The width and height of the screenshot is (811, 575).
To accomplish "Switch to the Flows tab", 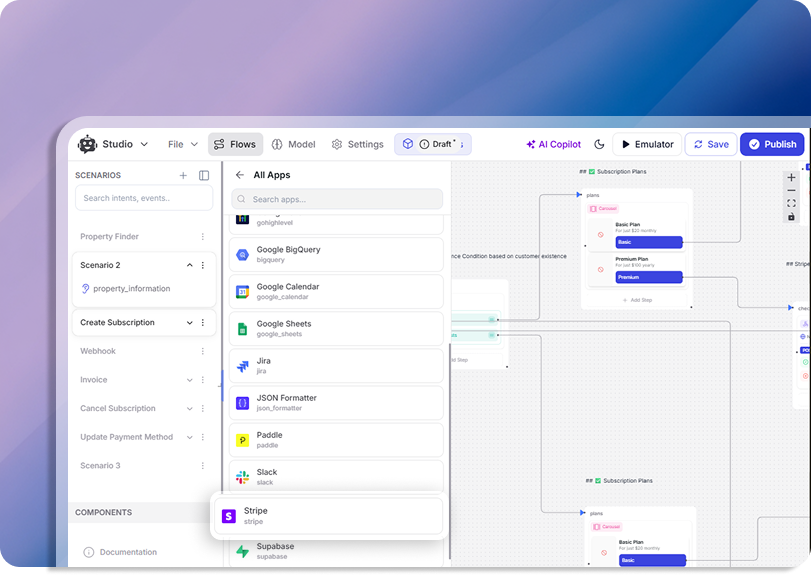I will pos(235,144).
